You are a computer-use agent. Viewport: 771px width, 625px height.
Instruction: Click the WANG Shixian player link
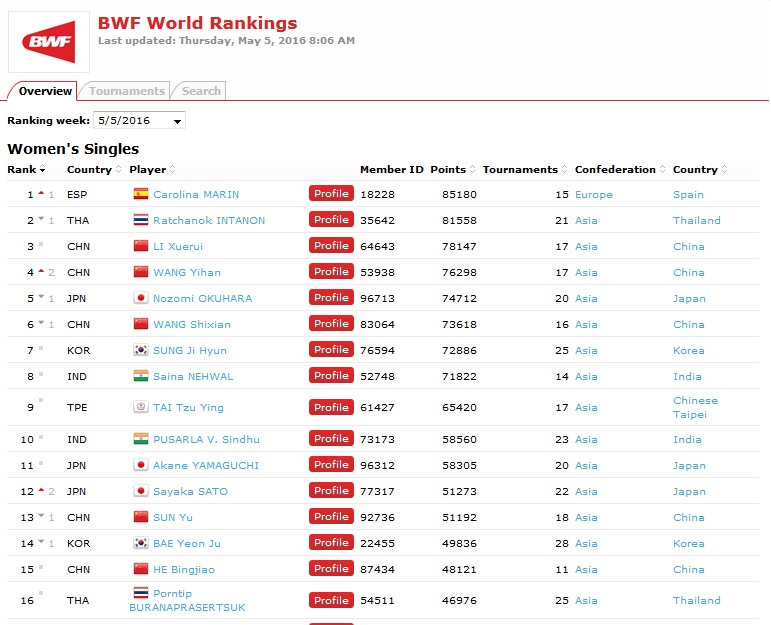point(192,325)
